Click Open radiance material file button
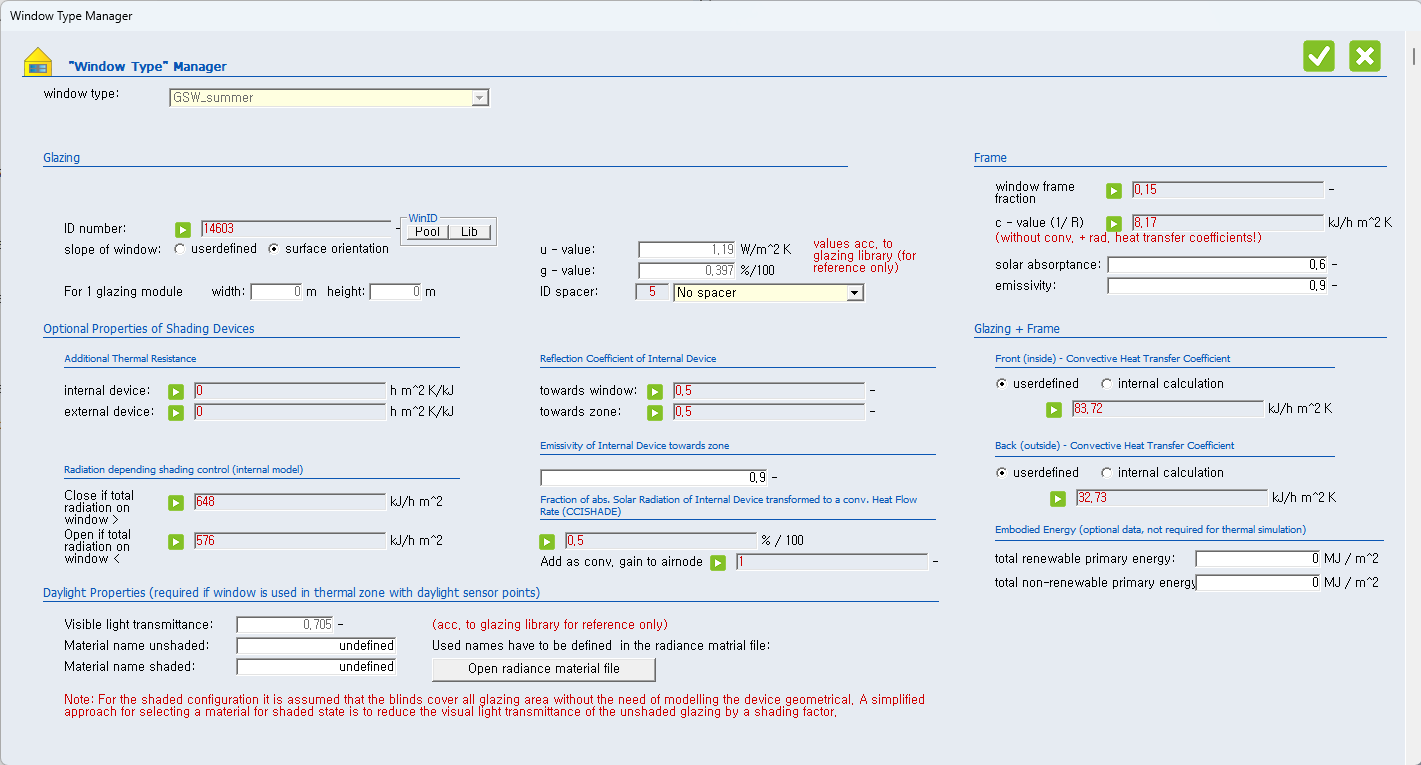Viewport: 1421px width, 765px height. click(543, 669)
